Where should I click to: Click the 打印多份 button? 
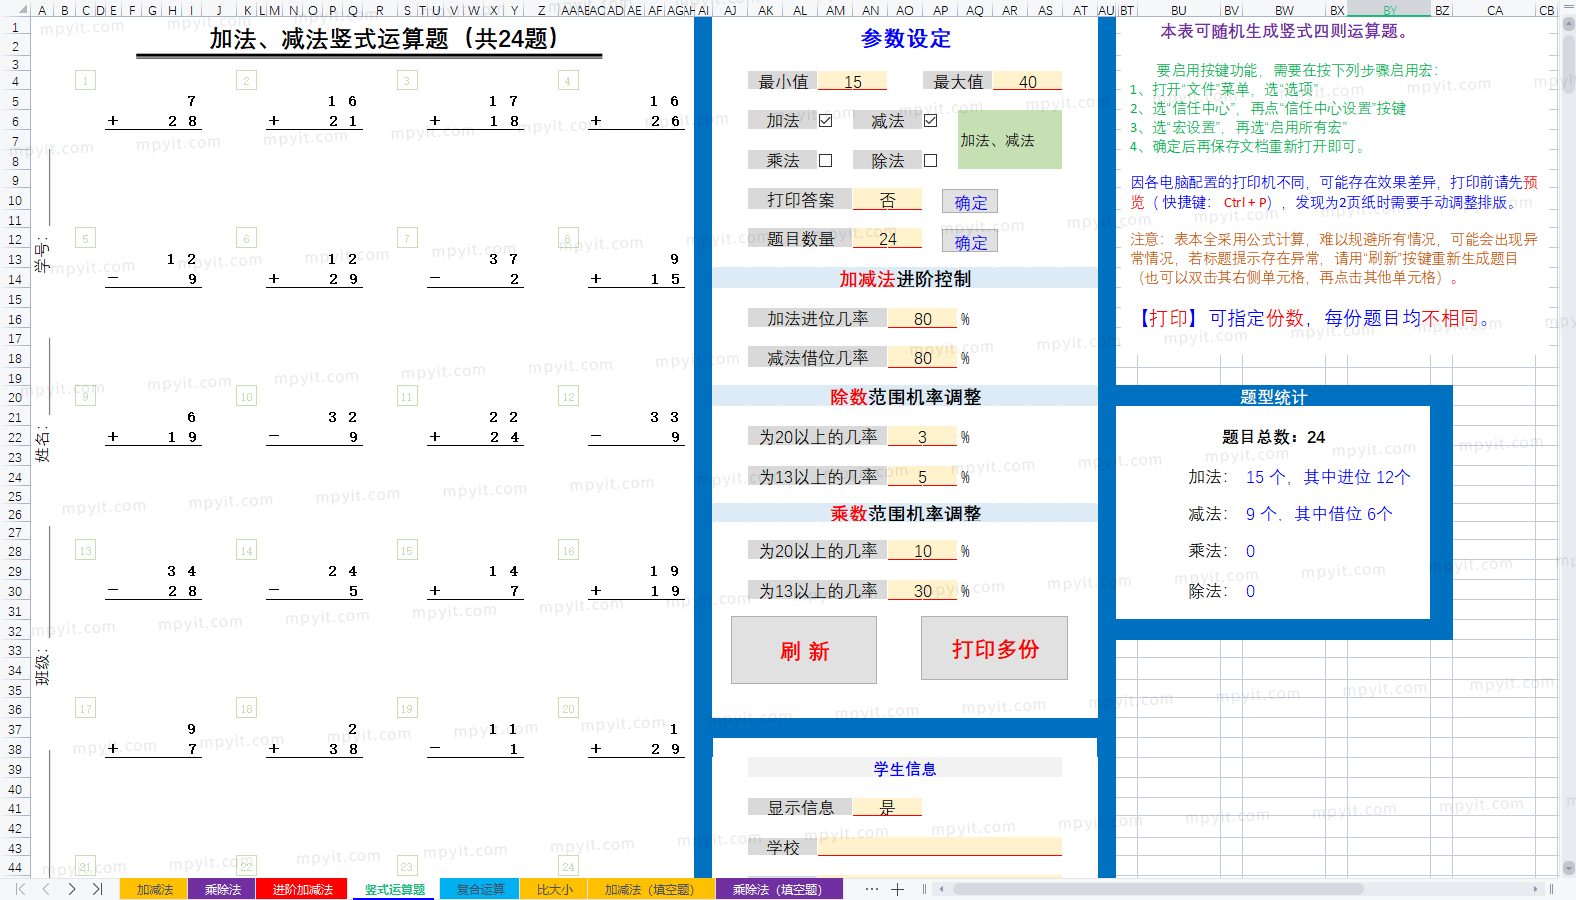pos(994,648)
